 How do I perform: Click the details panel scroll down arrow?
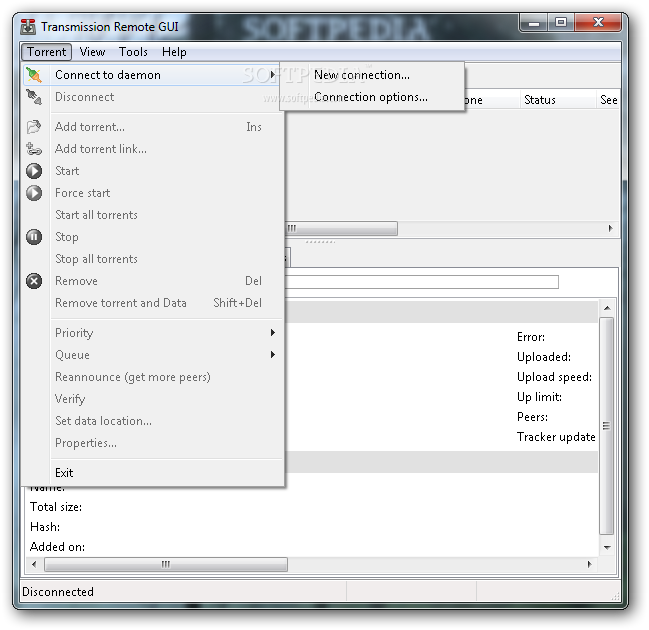tap(607, 548)
